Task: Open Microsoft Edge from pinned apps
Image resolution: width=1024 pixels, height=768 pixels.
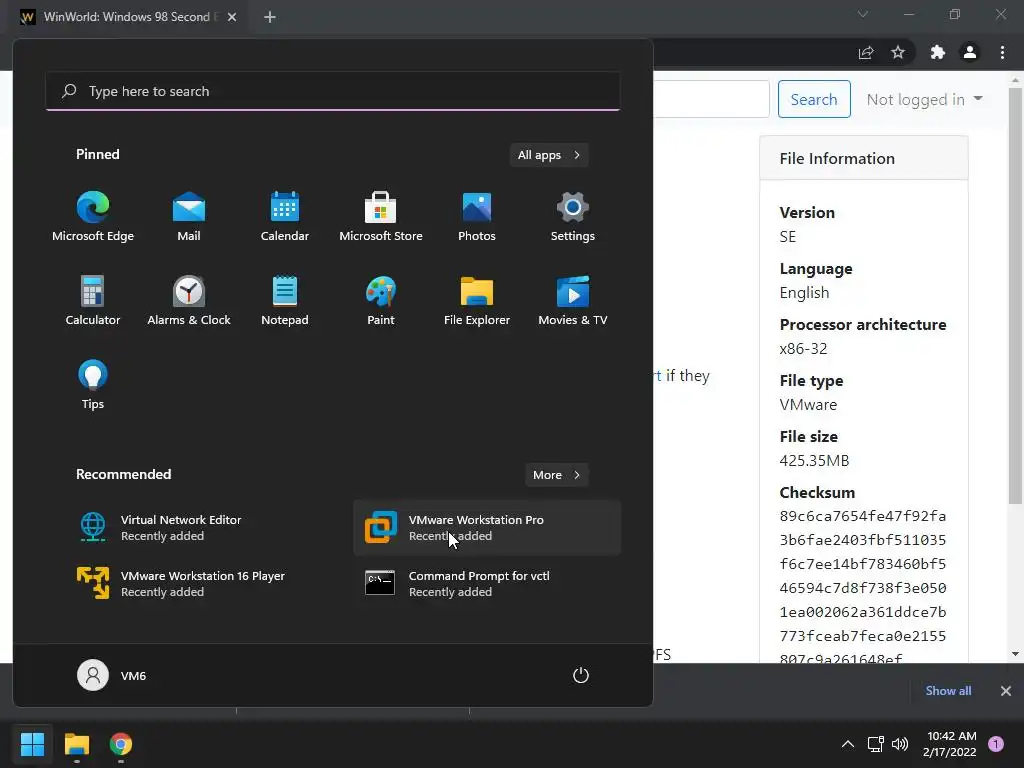Action: [x=93, y=217]
